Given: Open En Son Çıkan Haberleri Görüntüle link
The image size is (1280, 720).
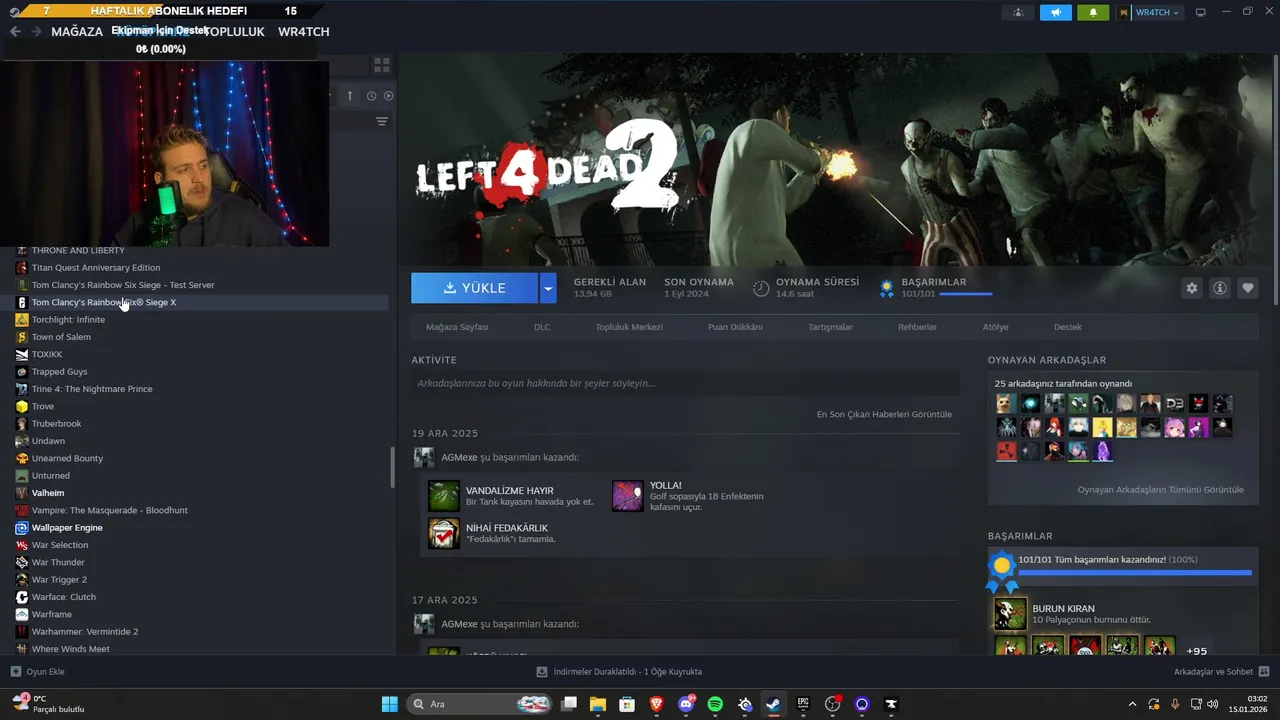Looking at the screenshot, I should click(x=884, y=414).
